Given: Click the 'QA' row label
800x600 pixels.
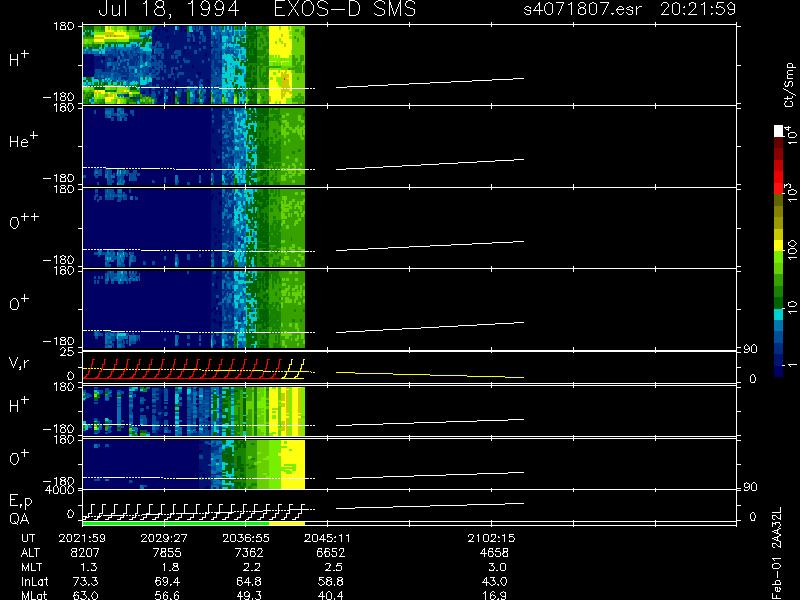Looking at the screenshot, I should pos(19,519).
